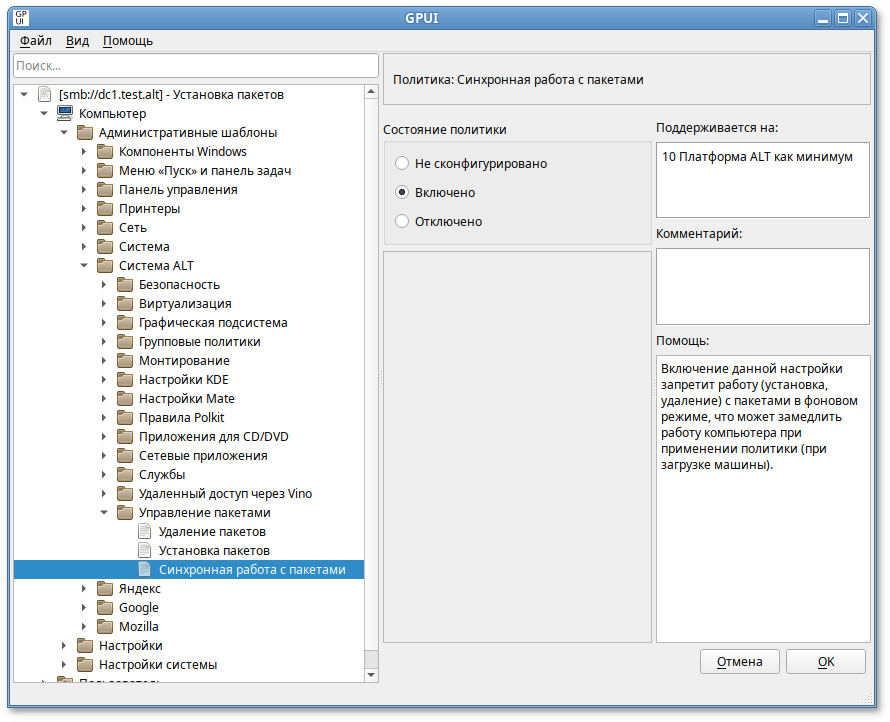Click the folder icon next to Mozilla
The height and width of the screenshot is (722, 890).
[105, 626]
